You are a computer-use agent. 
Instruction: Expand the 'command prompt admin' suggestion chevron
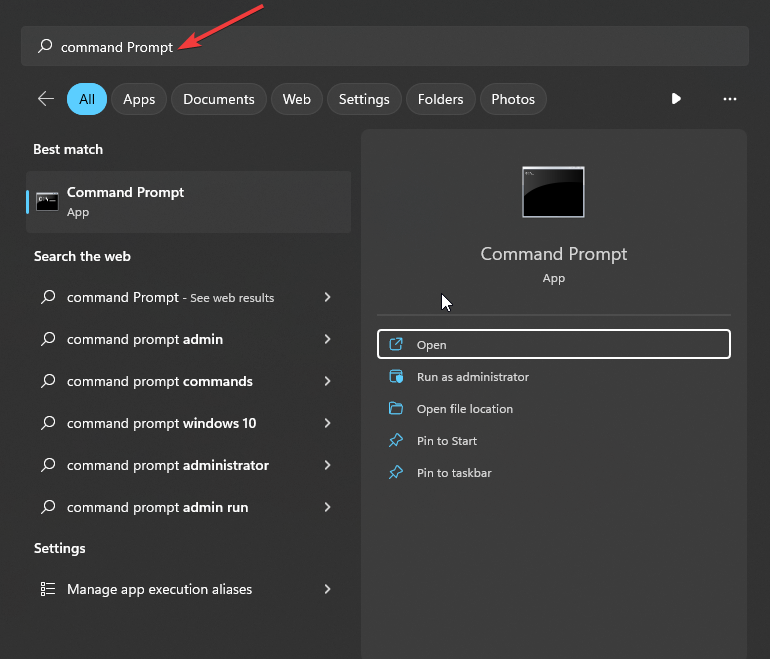327,340
